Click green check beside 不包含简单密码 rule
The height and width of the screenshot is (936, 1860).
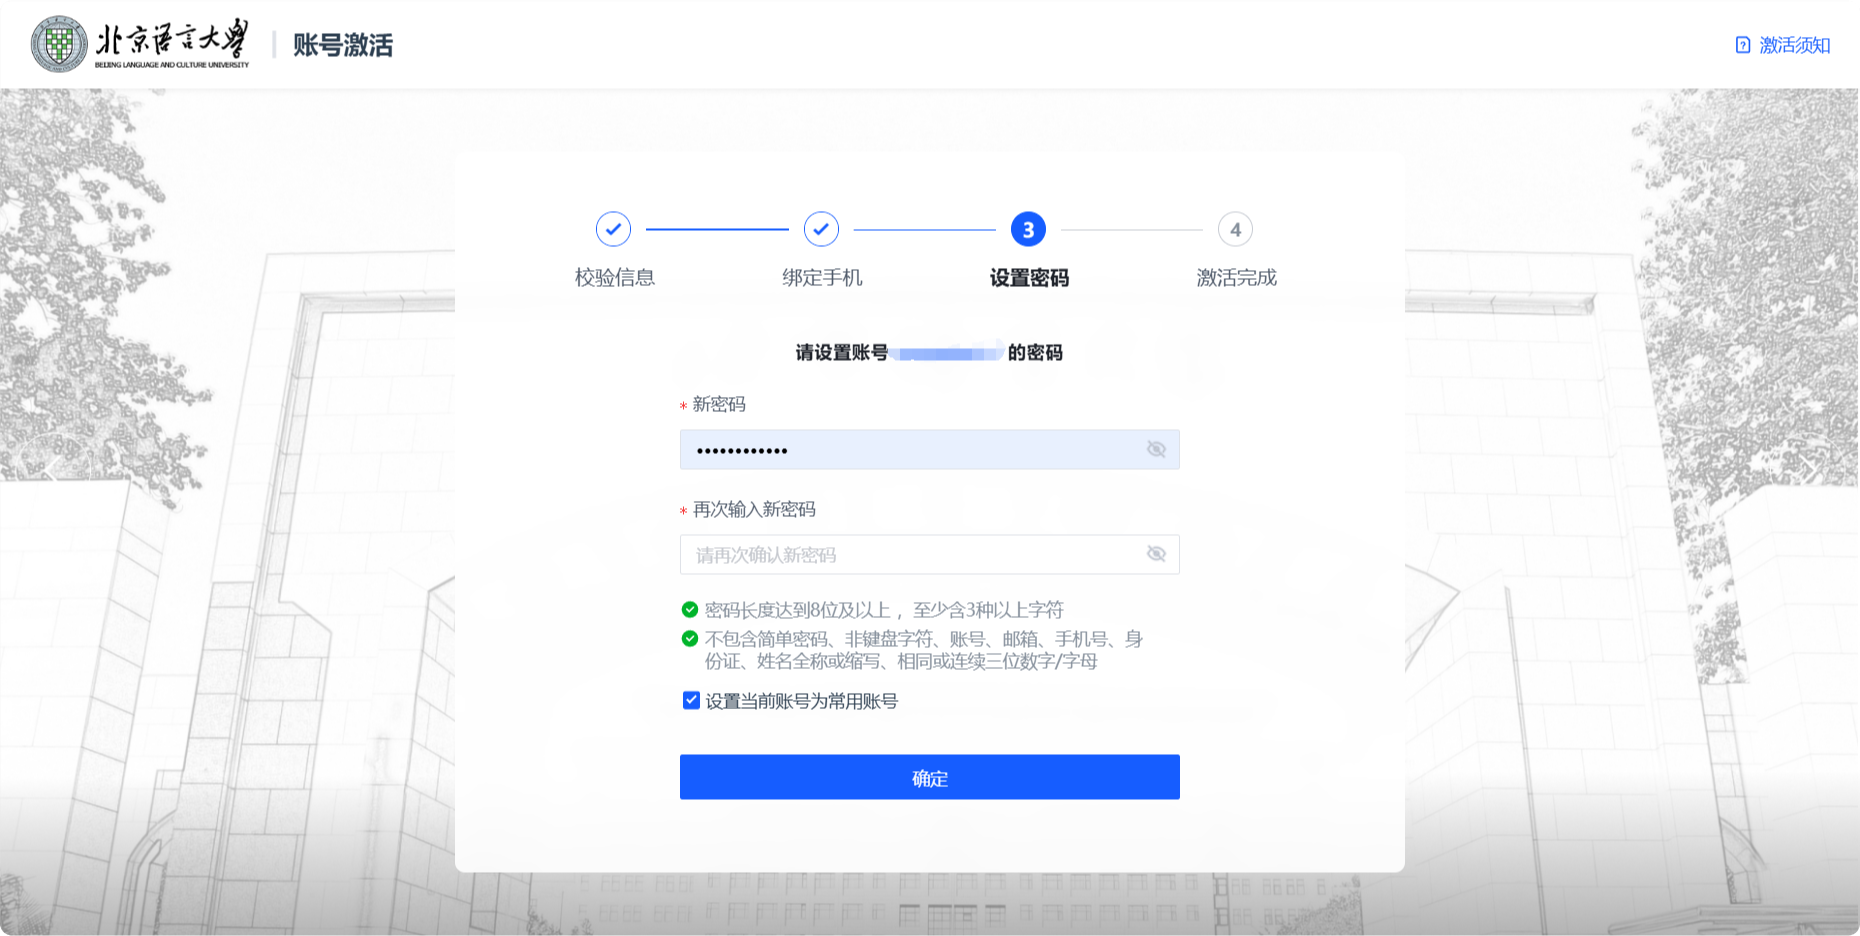coord(690,638)
